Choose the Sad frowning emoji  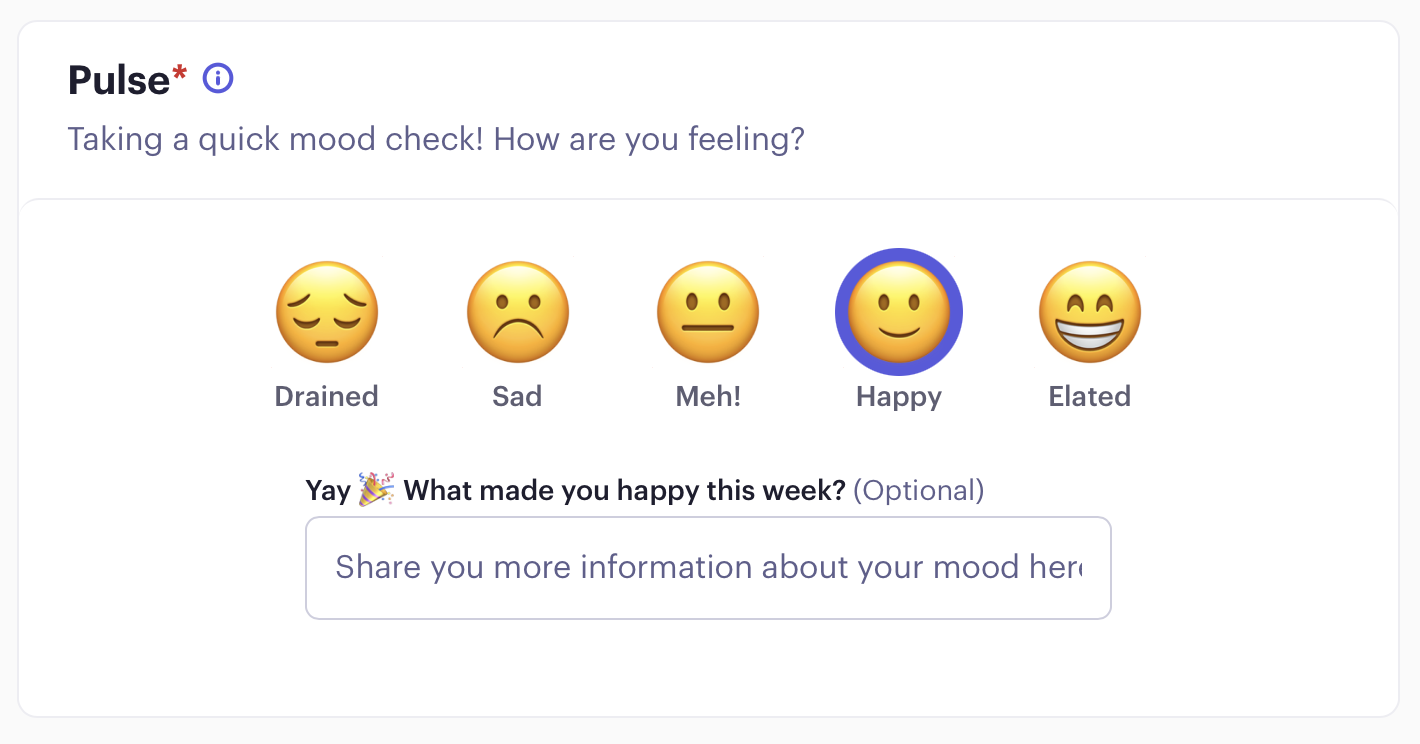pyautogui.click(x=518, y=312)
